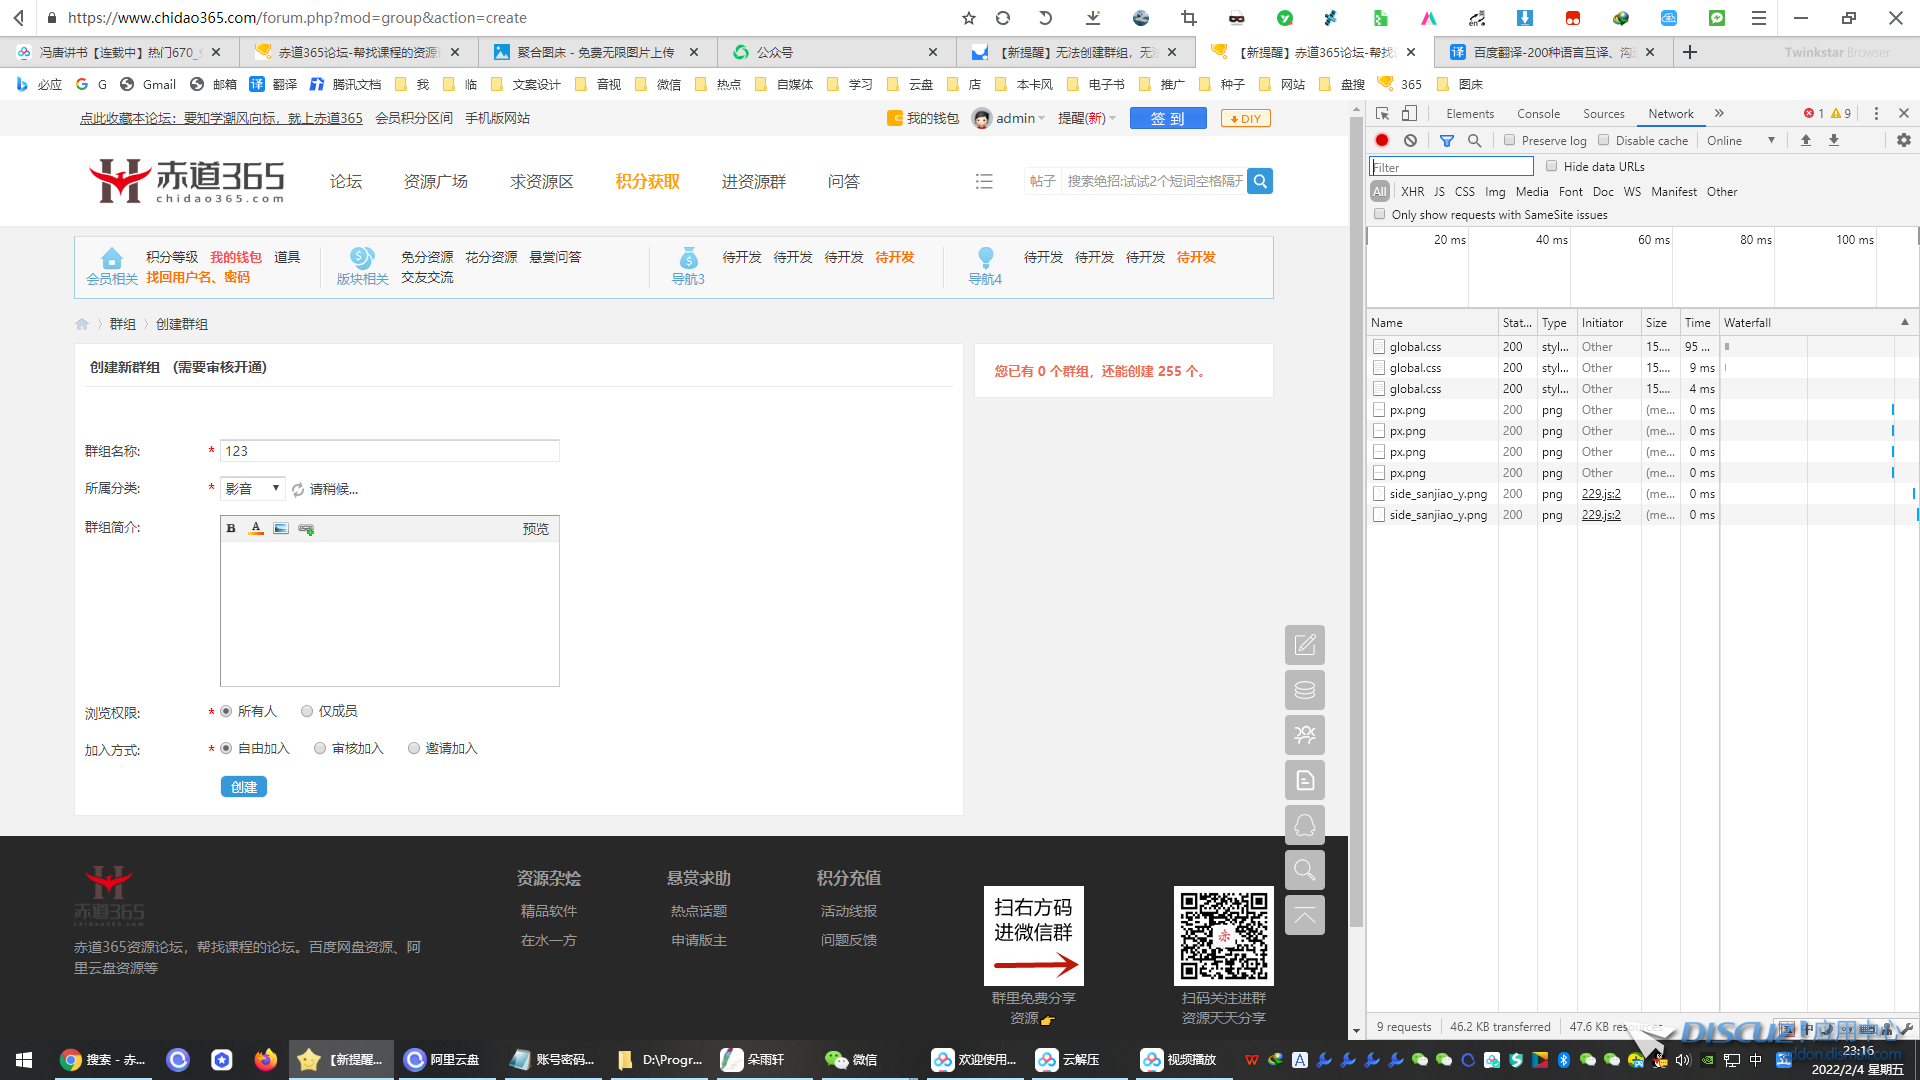1920x1080 pixels.
Task: Click the site search magnifier button
Action: [x=1260, y=181]
